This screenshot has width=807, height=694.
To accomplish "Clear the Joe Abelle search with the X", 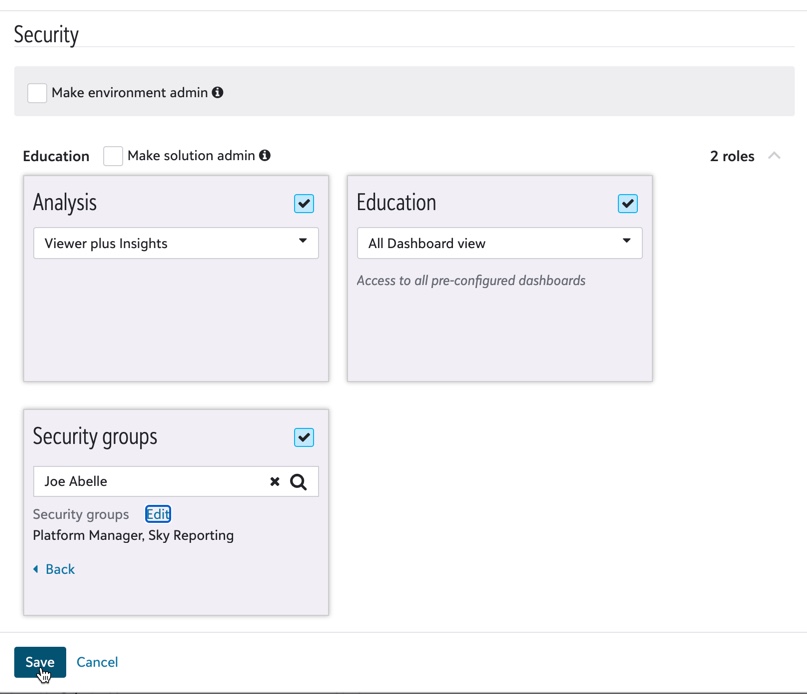I will [x=274, y=481].
